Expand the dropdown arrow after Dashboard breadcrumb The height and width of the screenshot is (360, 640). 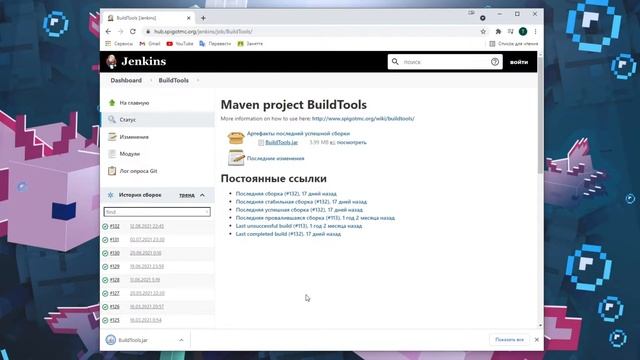151,80
